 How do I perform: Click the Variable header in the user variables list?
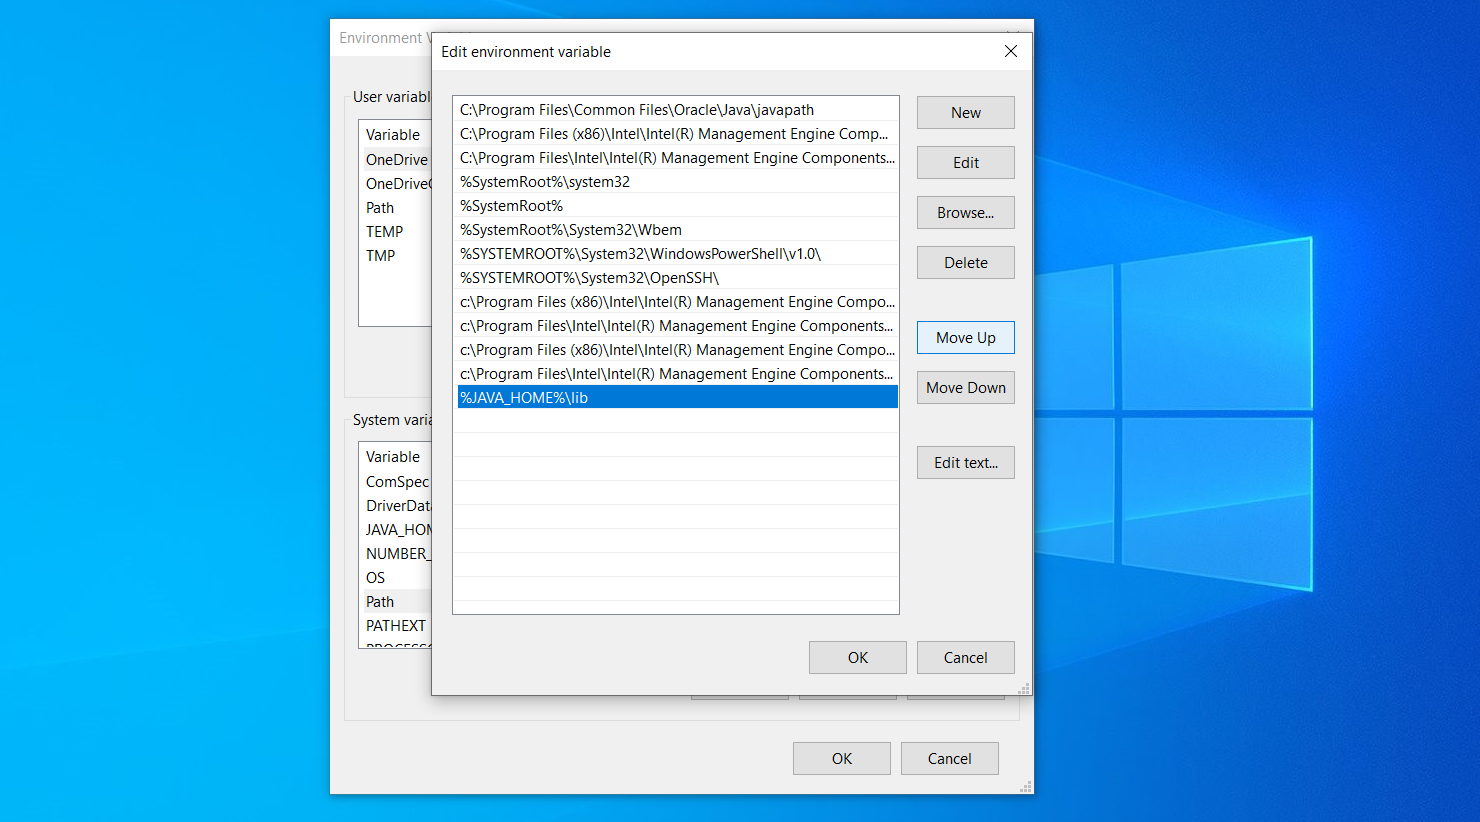395,135
